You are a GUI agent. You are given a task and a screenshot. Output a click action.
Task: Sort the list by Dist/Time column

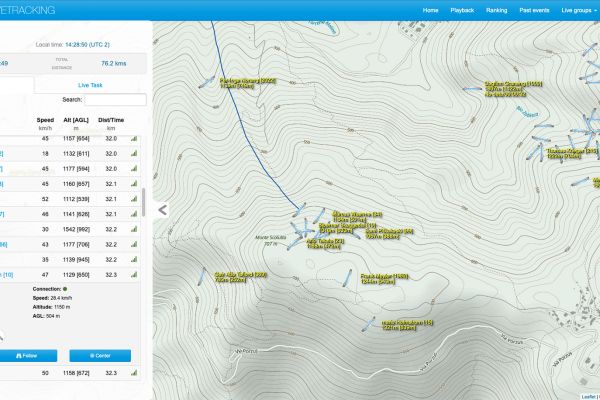click(x=111, y=120)
